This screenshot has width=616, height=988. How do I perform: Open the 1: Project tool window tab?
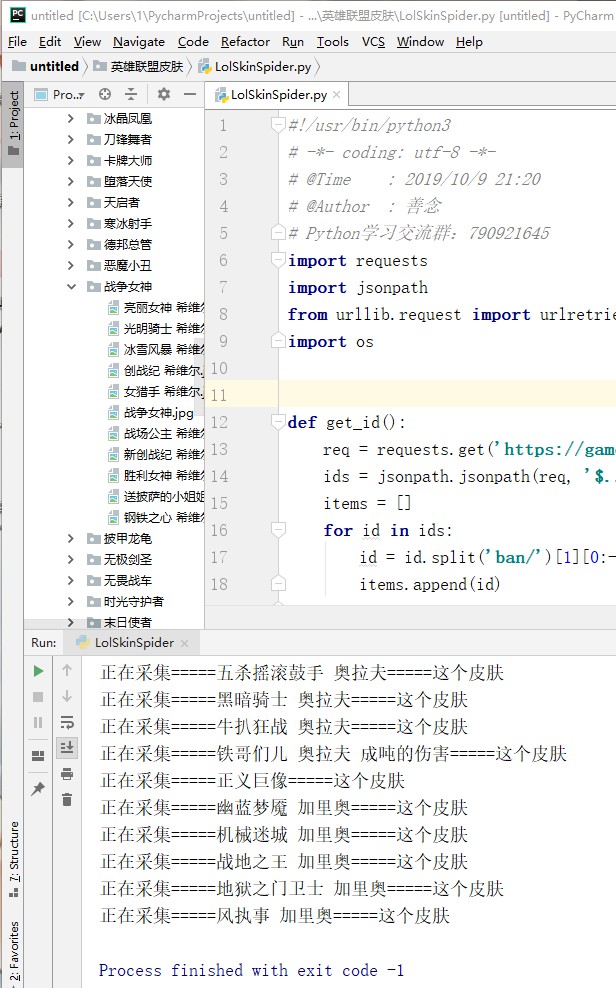[x=13, y=124]
